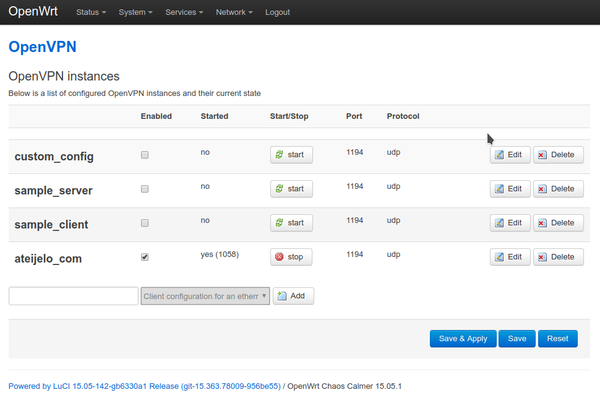Delete the sample_client instance
Screen dimensions: 600x400
coord(558,223)
